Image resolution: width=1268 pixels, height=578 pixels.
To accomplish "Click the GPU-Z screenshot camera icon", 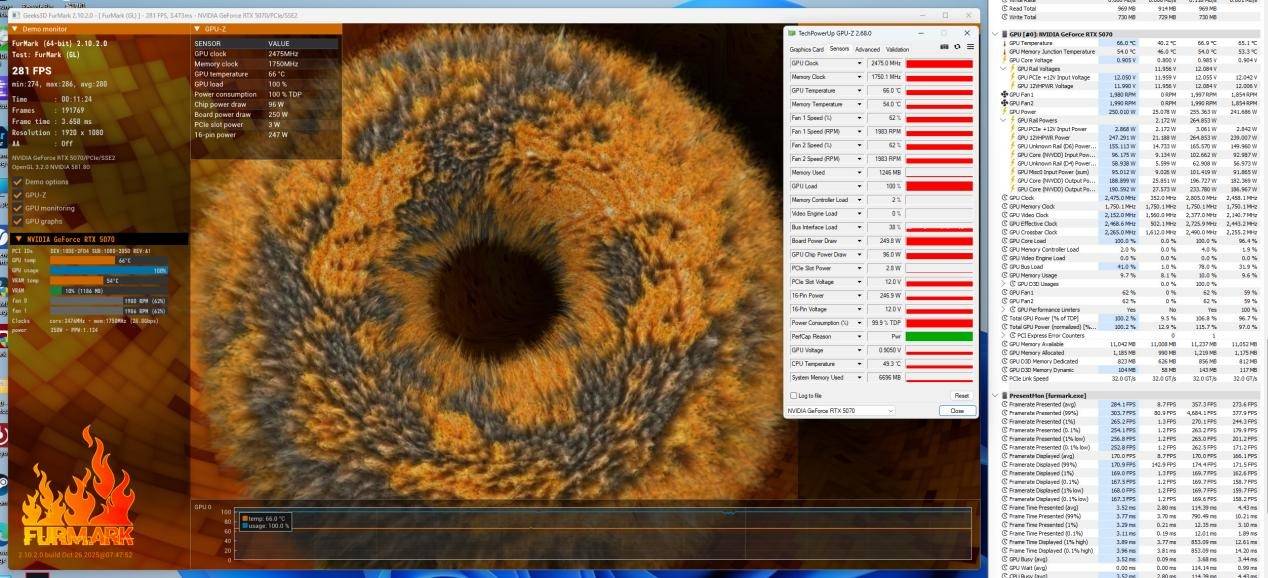I will (x=945, y=47).
